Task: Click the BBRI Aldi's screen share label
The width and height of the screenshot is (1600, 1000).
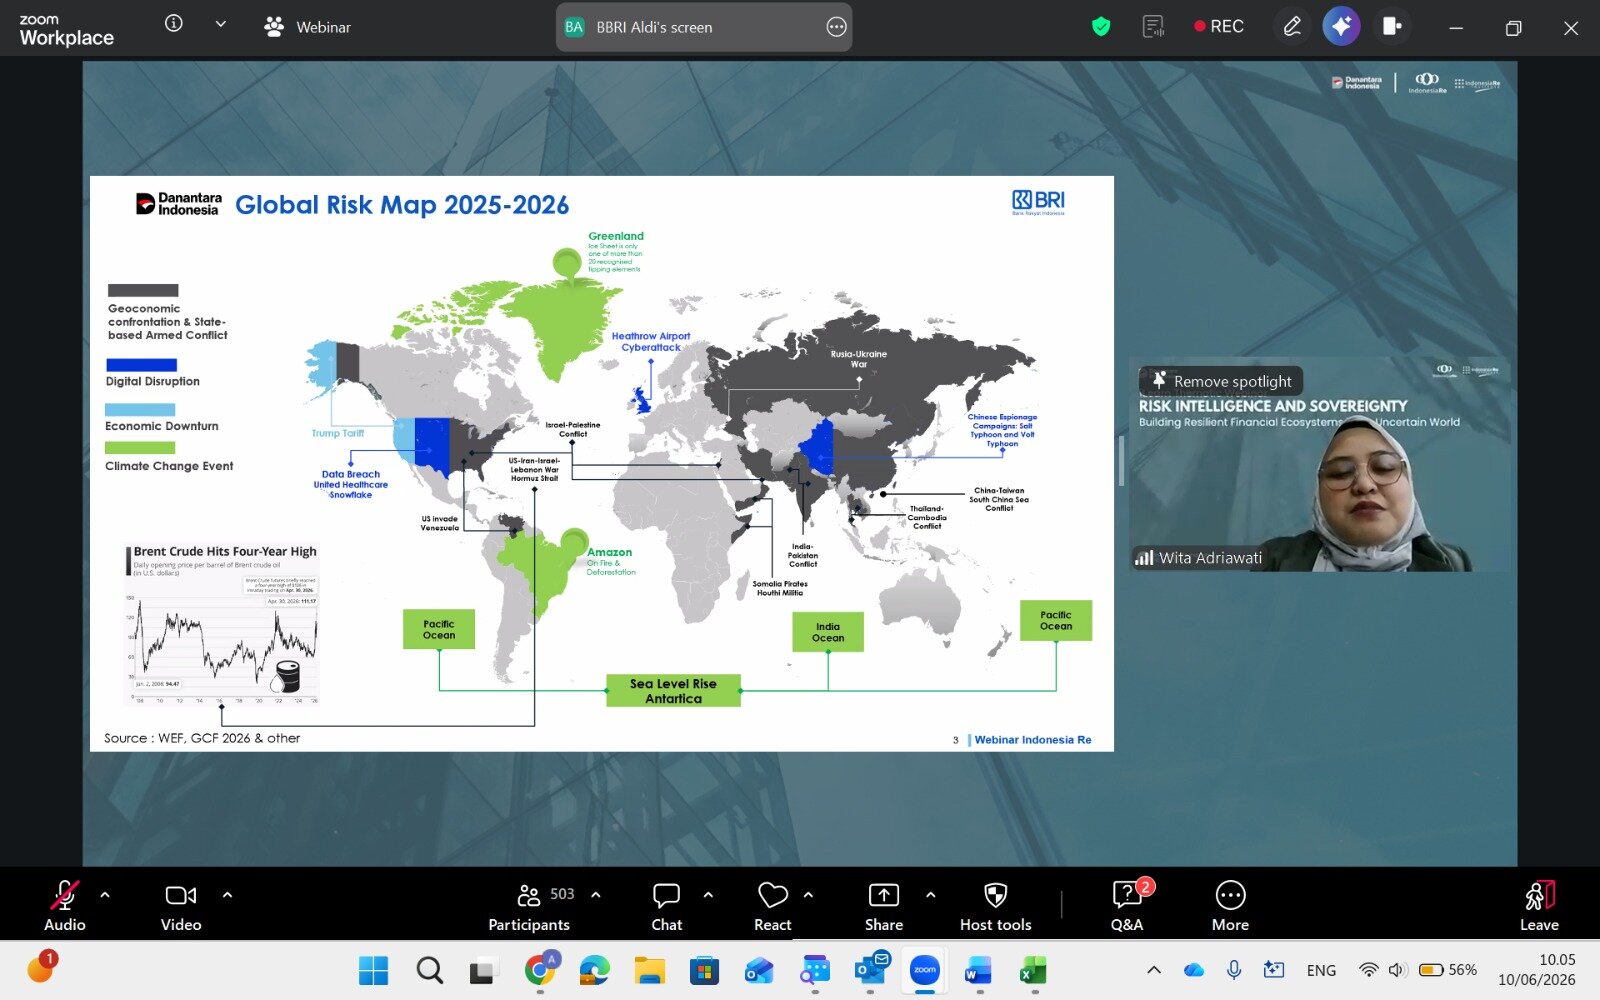Action: [654, 27]
